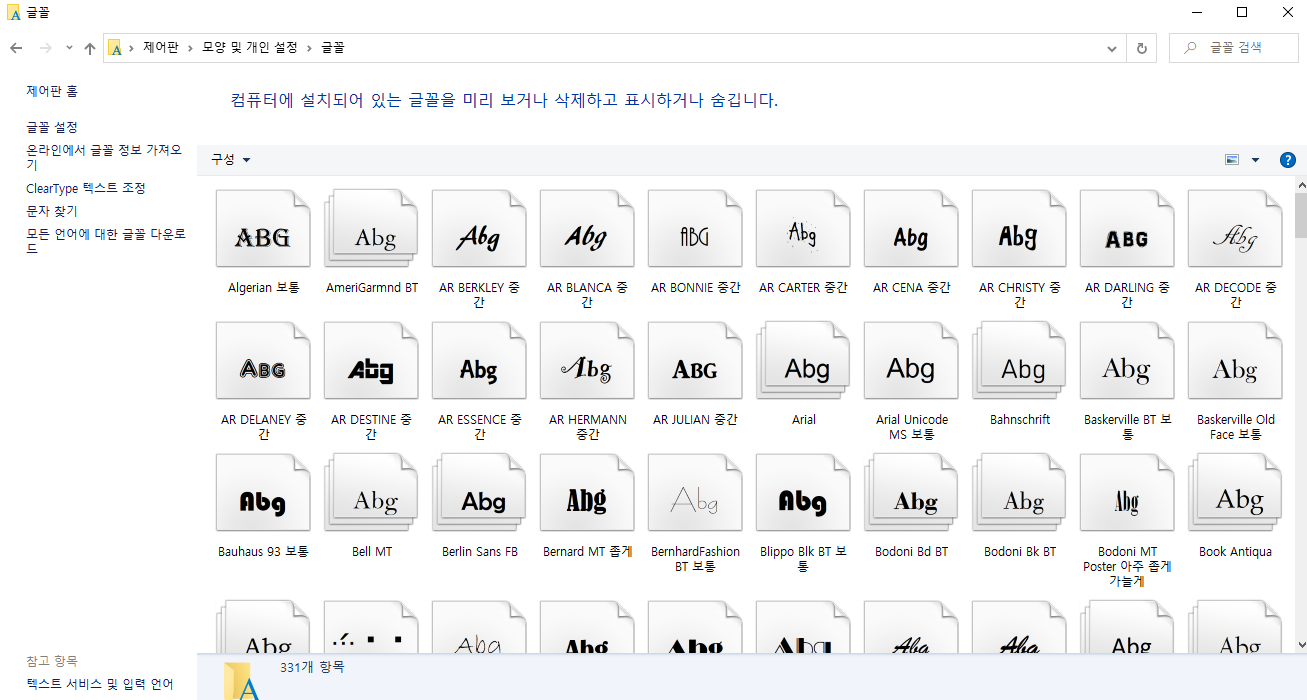Click the 331개 항목 status text

(312, 667)
